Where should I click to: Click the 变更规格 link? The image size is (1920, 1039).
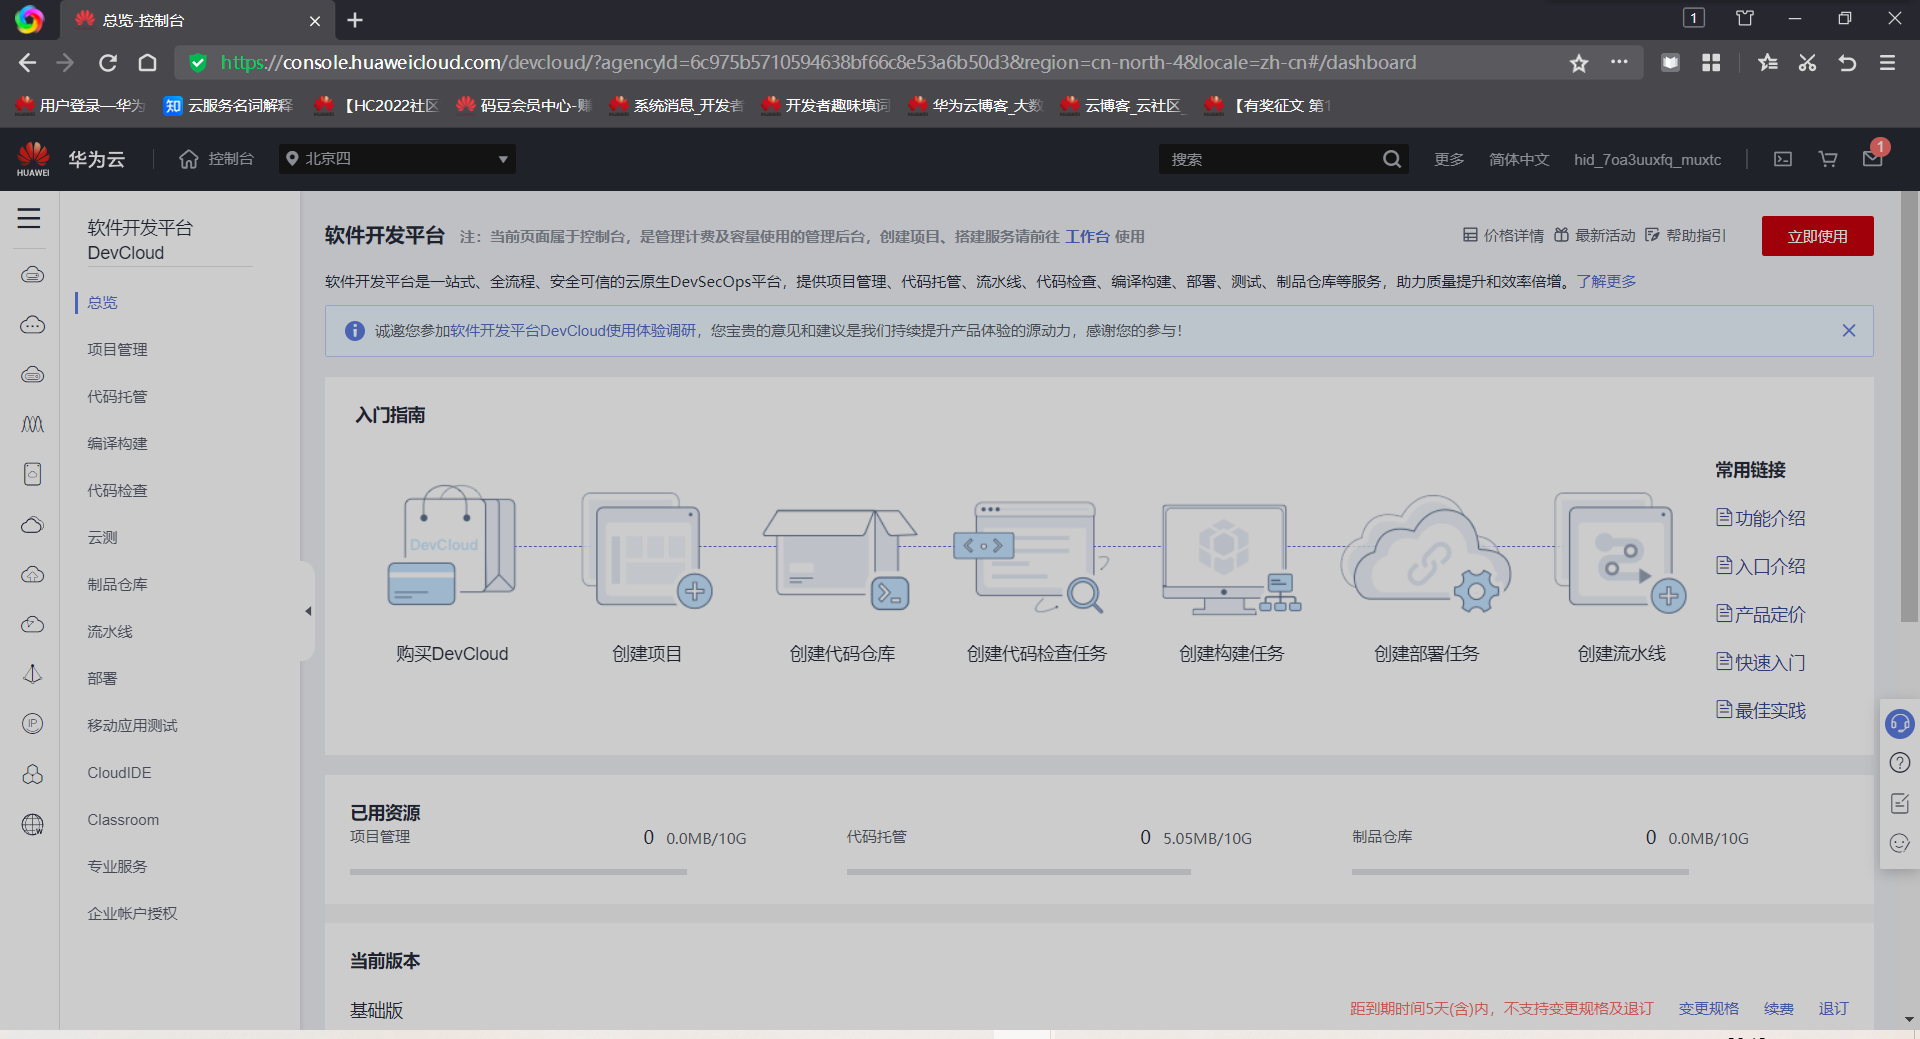[1708, 1009]
